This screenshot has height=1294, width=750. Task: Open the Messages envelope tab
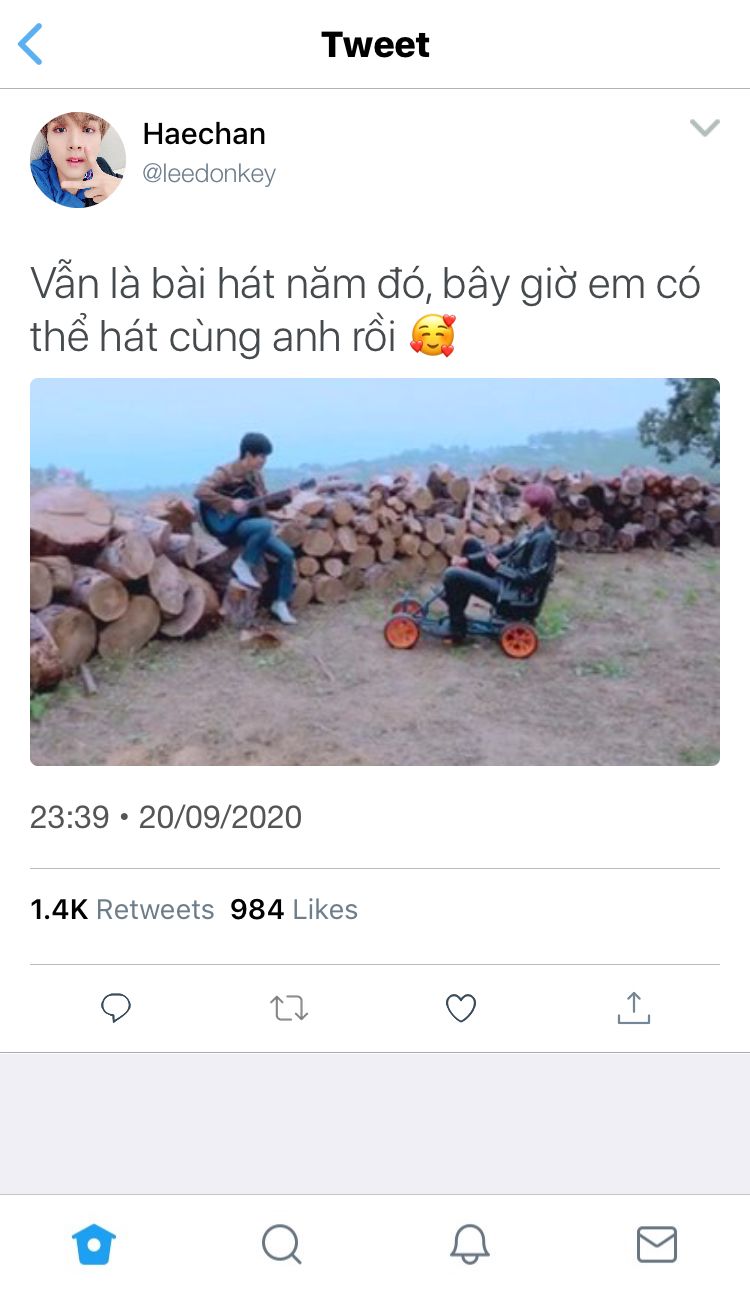pos(657,1245)
